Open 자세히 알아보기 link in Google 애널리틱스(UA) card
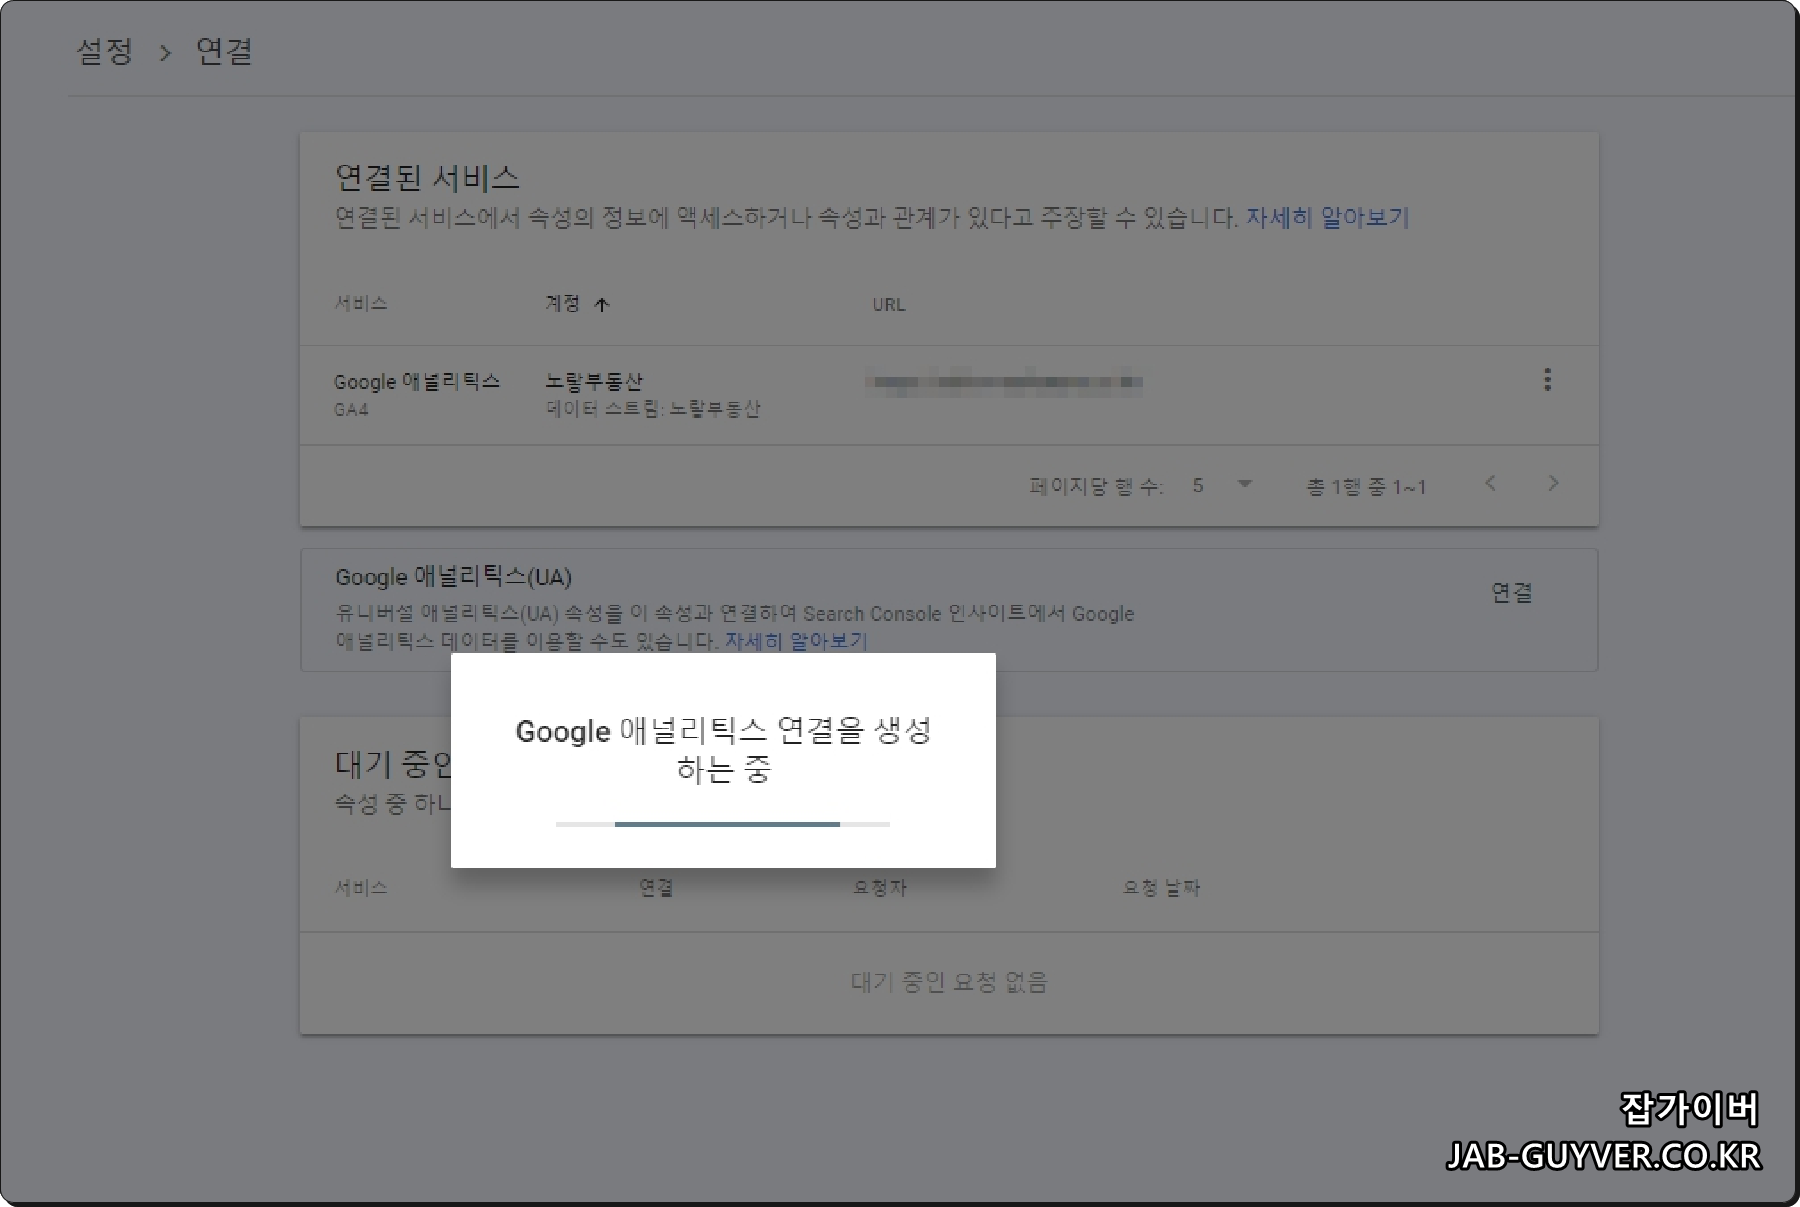The width and height of the screenshot is (1800, 1207). (x=796, y=640)
